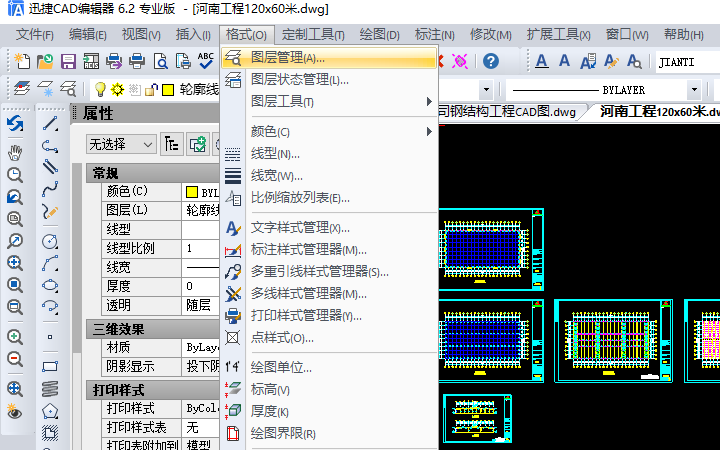Viewport: 720px width, 450px height.
Task: Toggle the layer light bulb on/off icon
Action: (100, 90)
